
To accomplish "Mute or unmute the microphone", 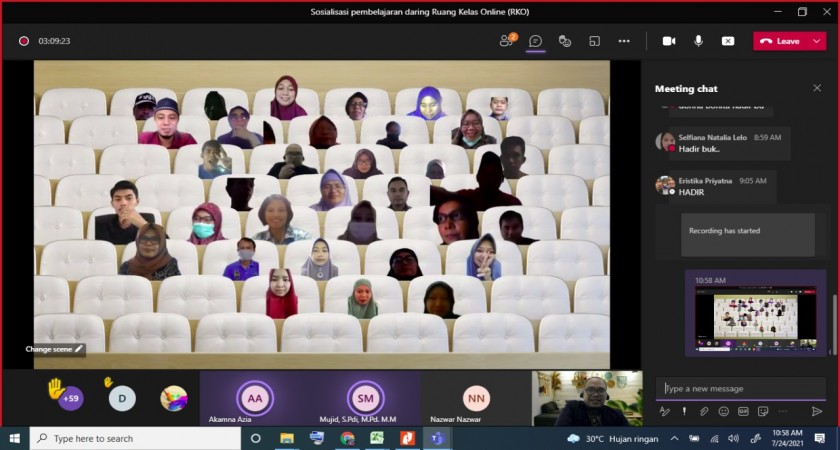I will [698, 41].
